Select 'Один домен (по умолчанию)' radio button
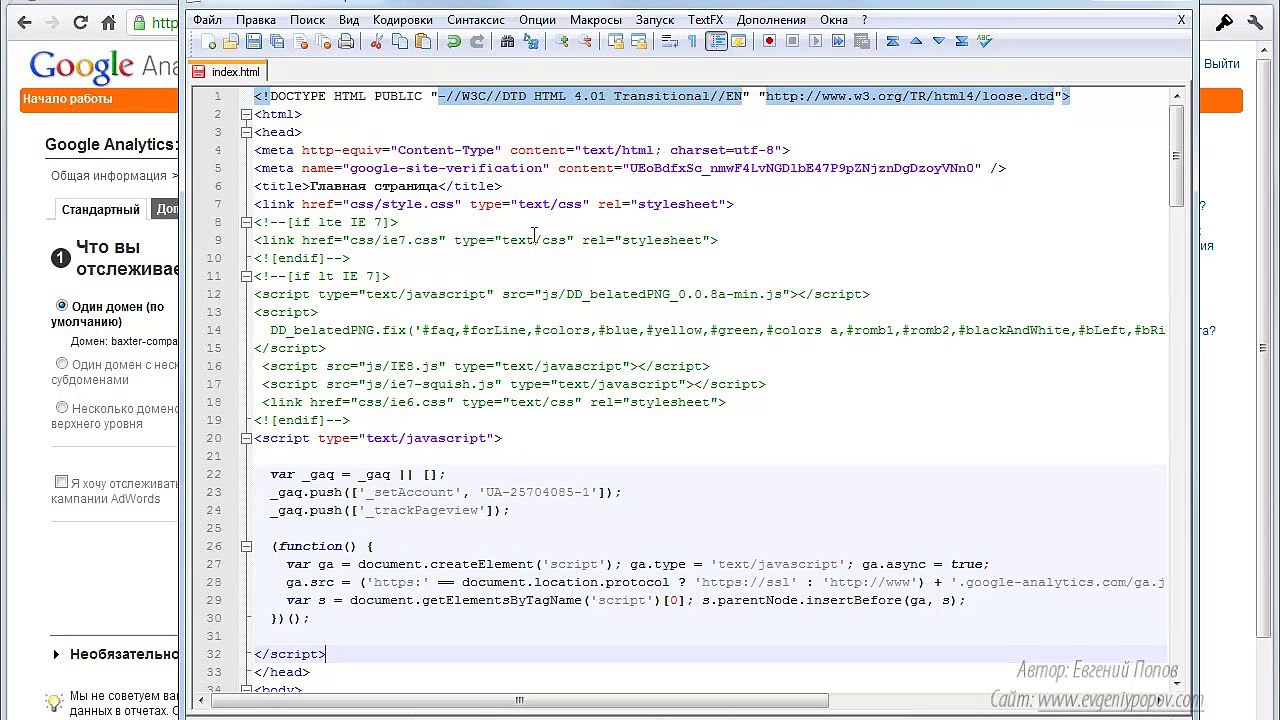 point(62,306)
